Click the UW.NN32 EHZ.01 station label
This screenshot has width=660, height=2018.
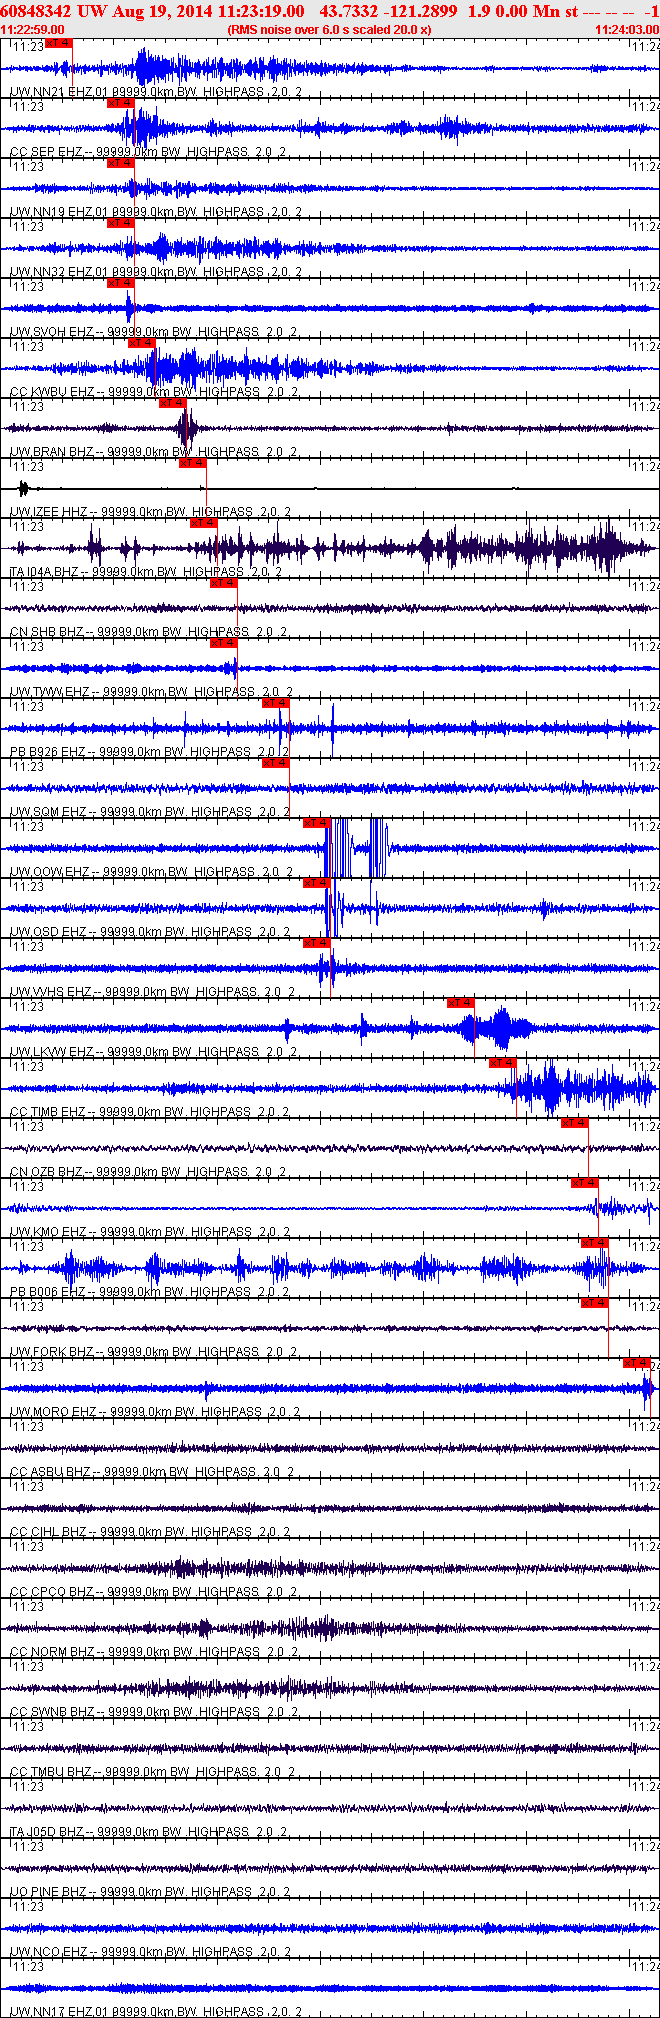(57, 272)
